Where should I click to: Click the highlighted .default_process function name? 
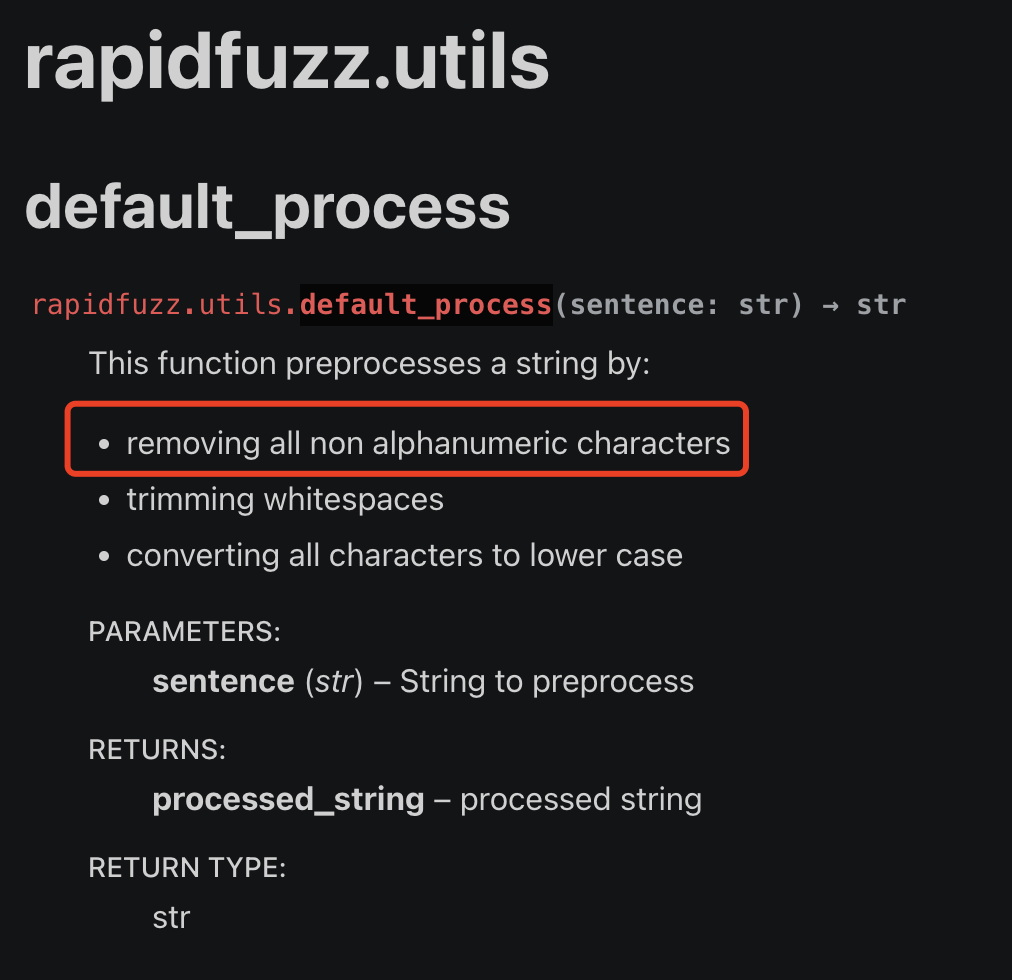coord(426,304)
